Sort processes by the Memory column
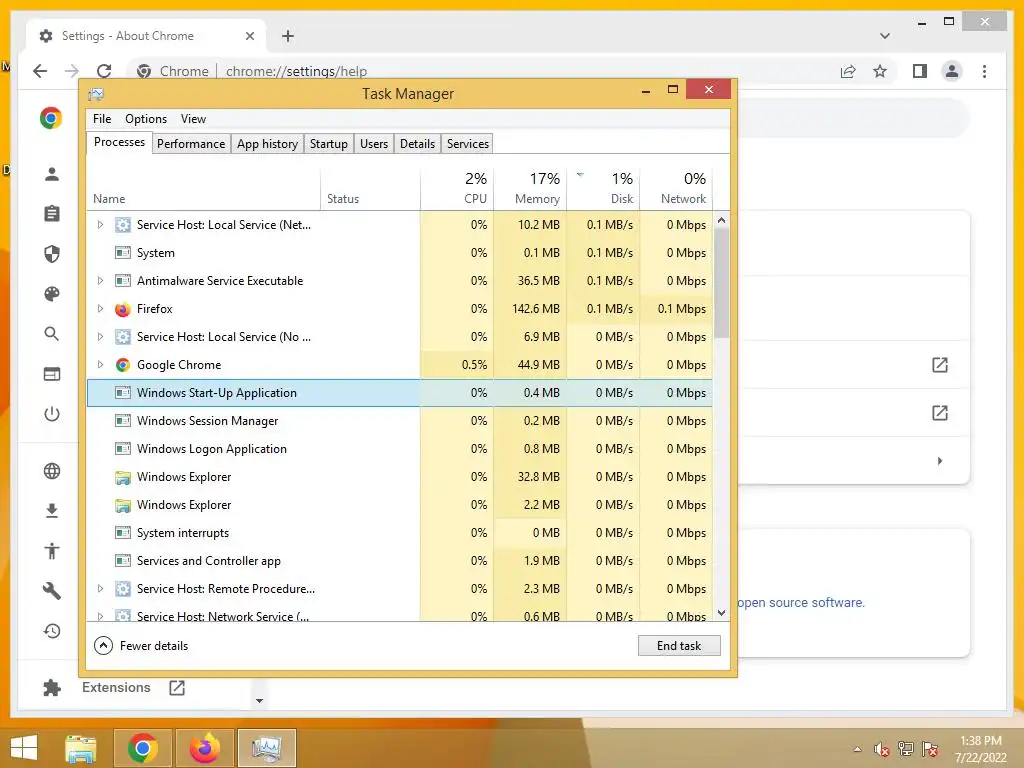The width and height of the screenshot is (1024, 768). click(x=530, y=189)
